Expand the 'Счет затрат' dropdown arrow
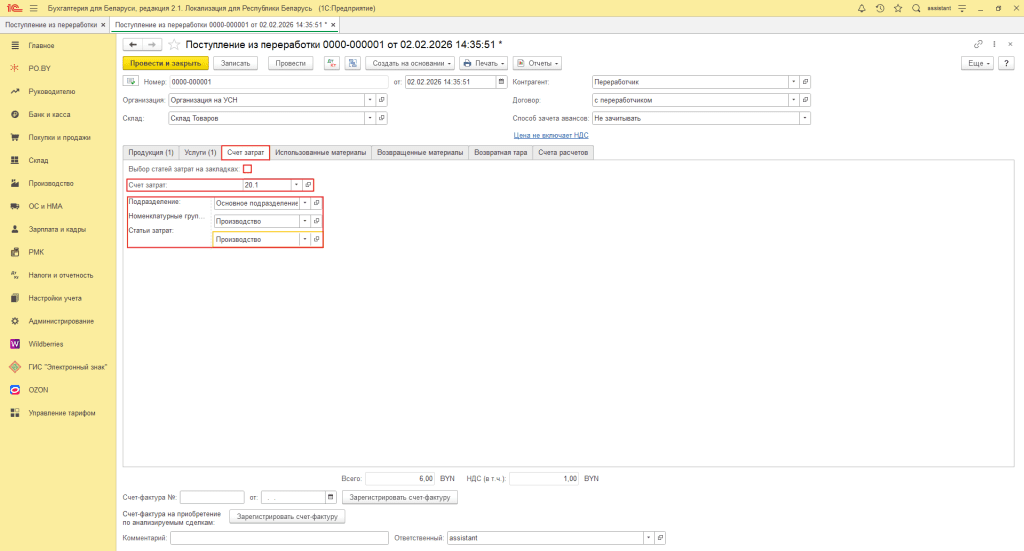The image size is (1024, 551). point(296,185)
